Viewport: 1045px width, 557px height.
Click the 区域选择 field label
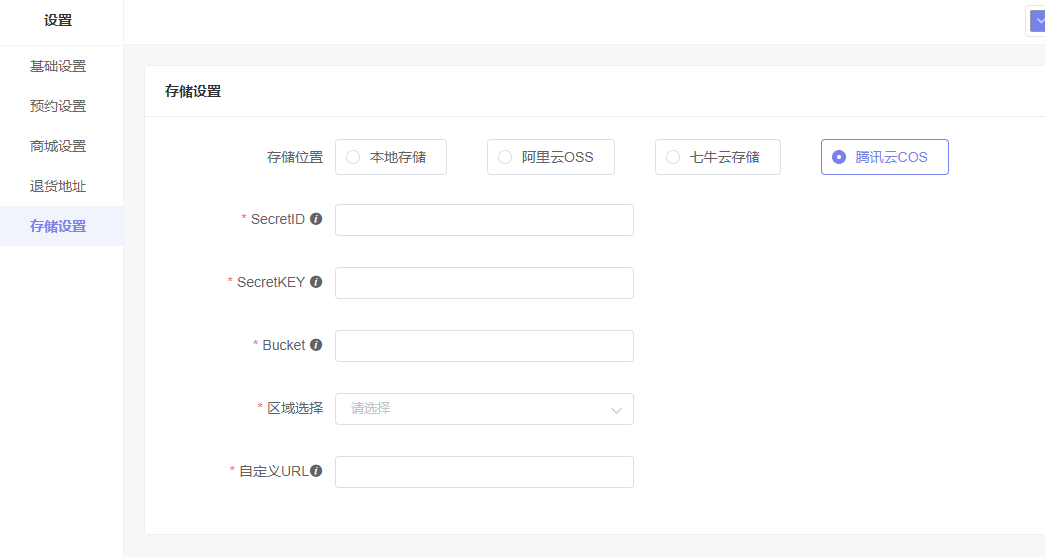(x=295, y=408)
